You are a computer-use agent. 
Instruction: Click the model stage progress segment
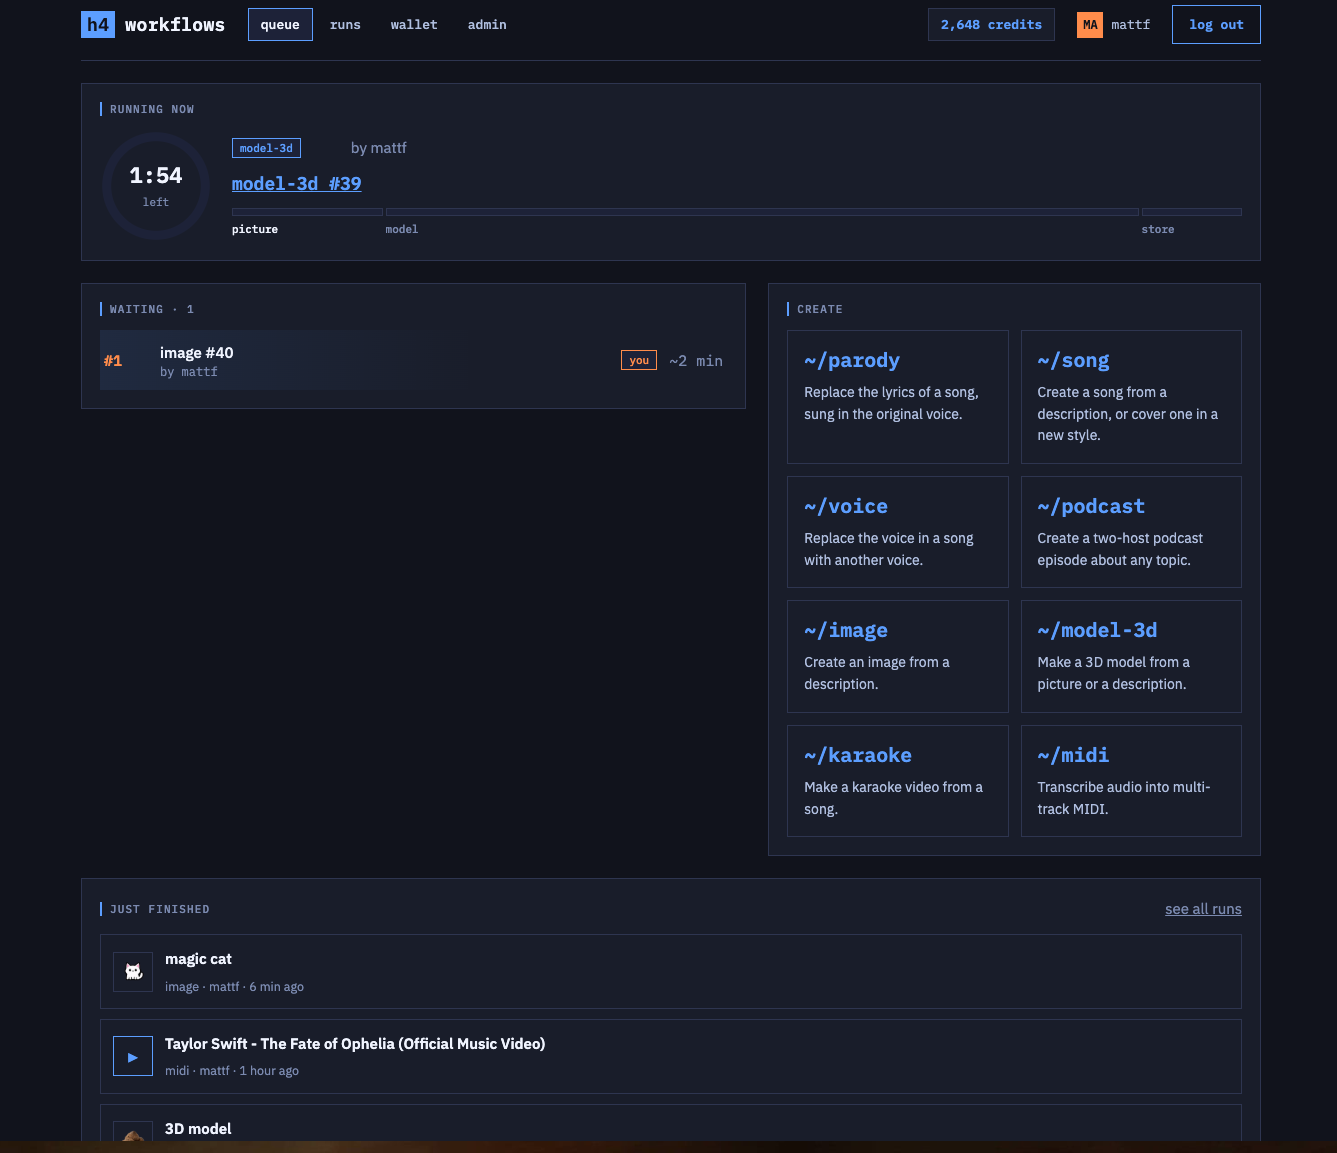762,212
